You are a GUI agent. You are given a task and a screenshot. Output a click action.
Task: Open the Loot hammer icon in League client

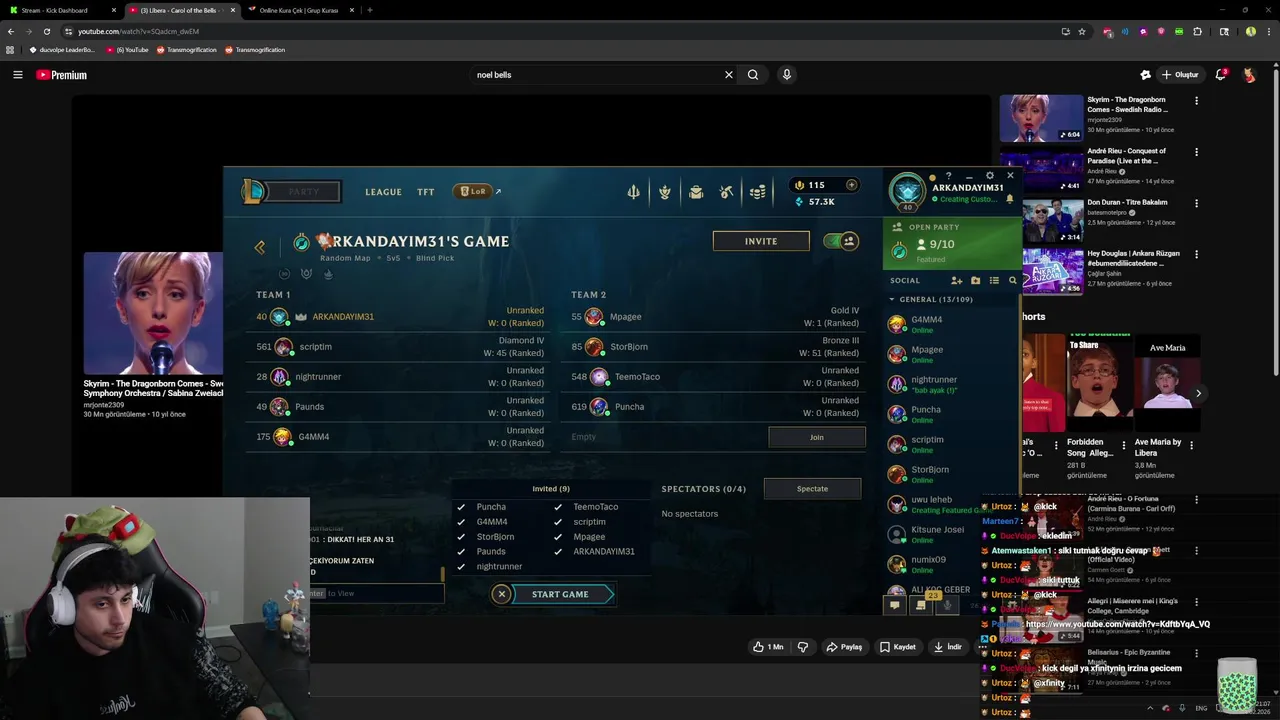click(x=727, y=192)
